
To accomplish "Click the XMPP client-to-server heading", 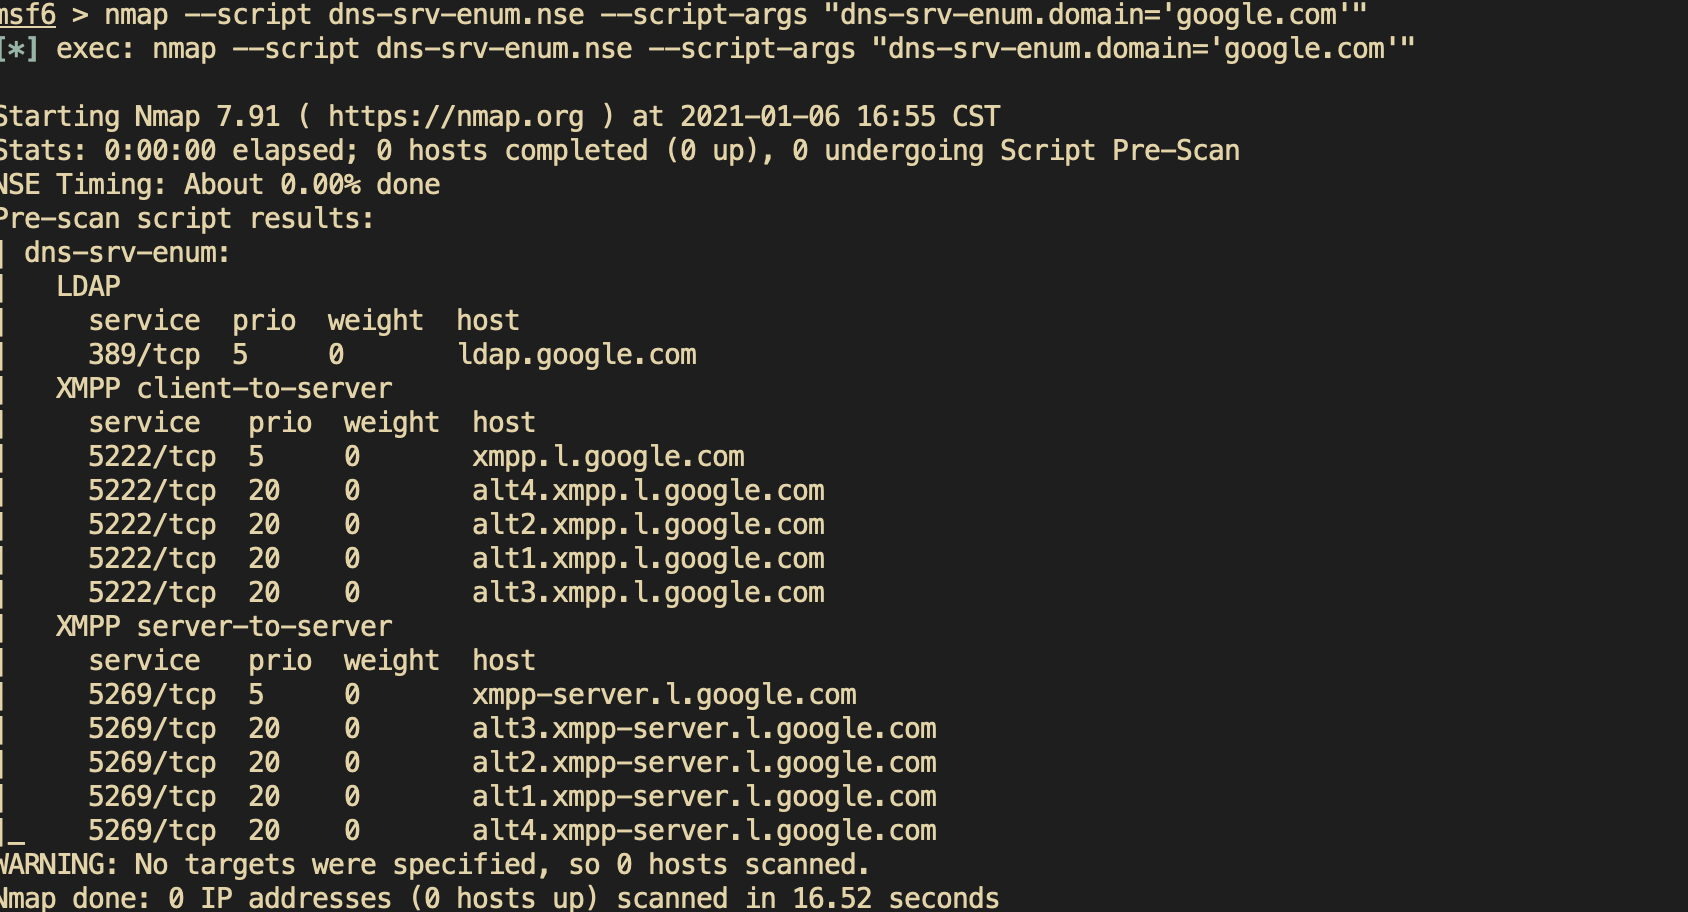I will pyautogui.click(x=224, y=389).
